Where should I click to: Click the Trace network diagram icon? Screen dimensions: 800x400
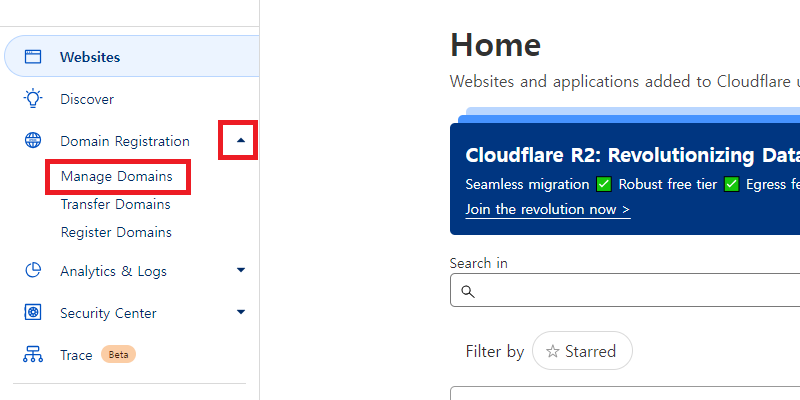tap(33, 354)
